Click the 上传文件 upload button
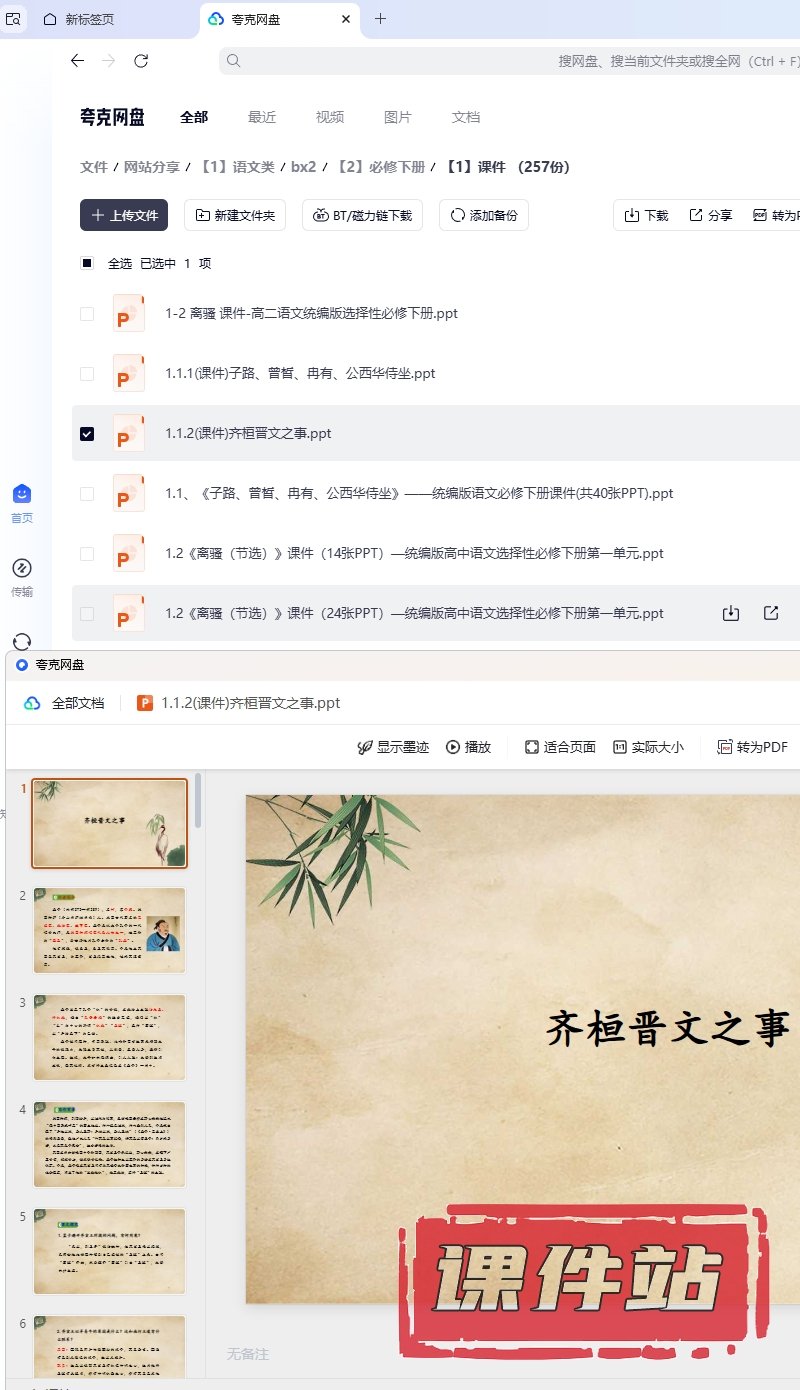 point(124,215)
